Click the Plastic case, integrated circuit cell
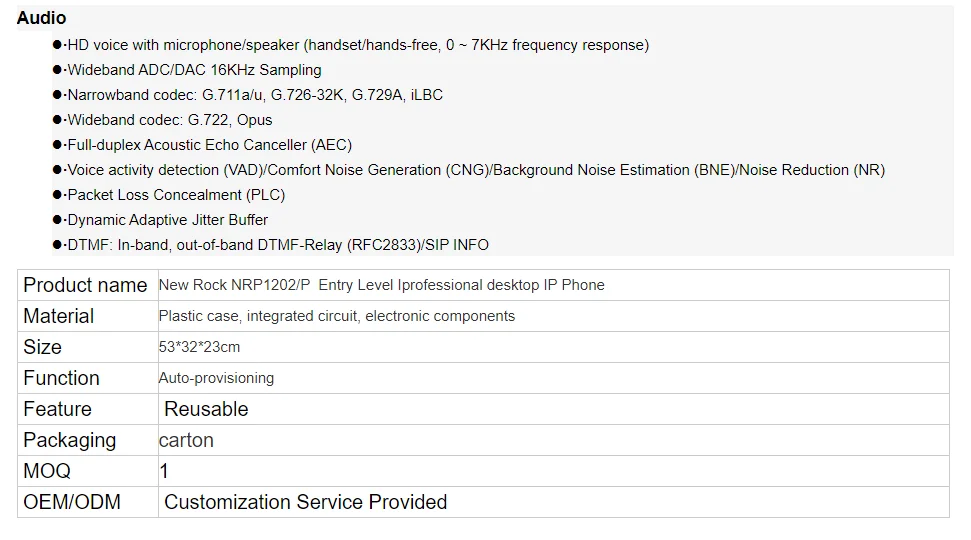 [337, 316]
